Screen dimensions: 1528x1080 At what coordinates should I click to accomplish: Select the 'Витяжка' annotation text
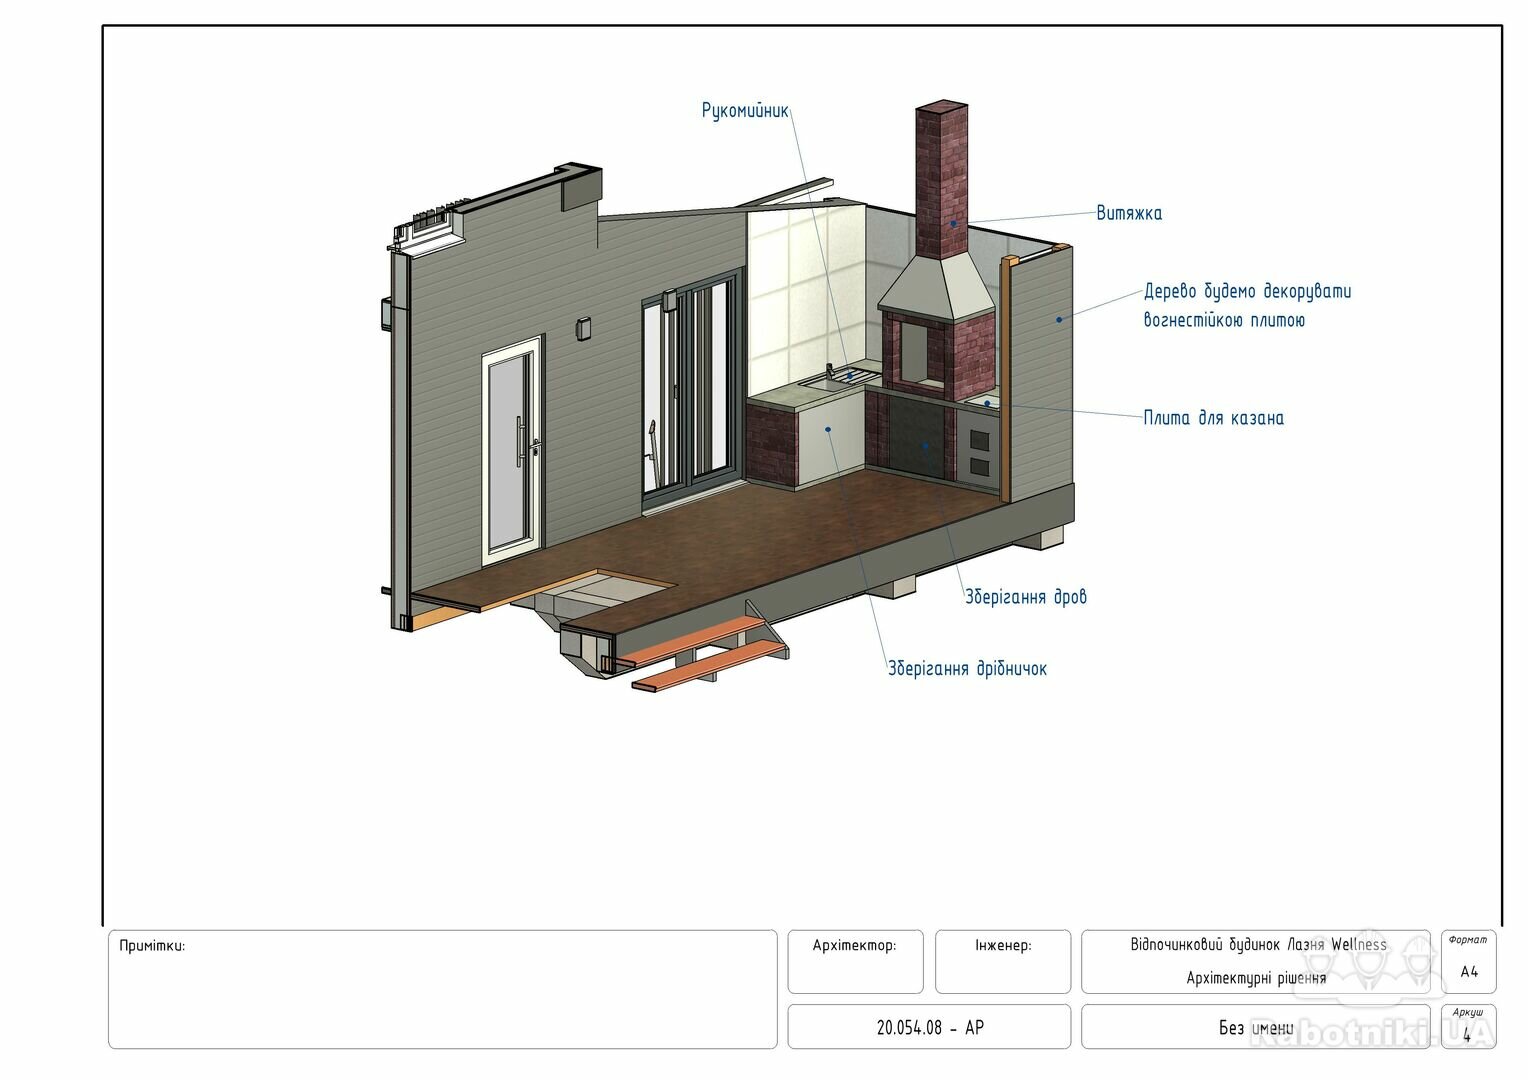tap(1129, 213)
